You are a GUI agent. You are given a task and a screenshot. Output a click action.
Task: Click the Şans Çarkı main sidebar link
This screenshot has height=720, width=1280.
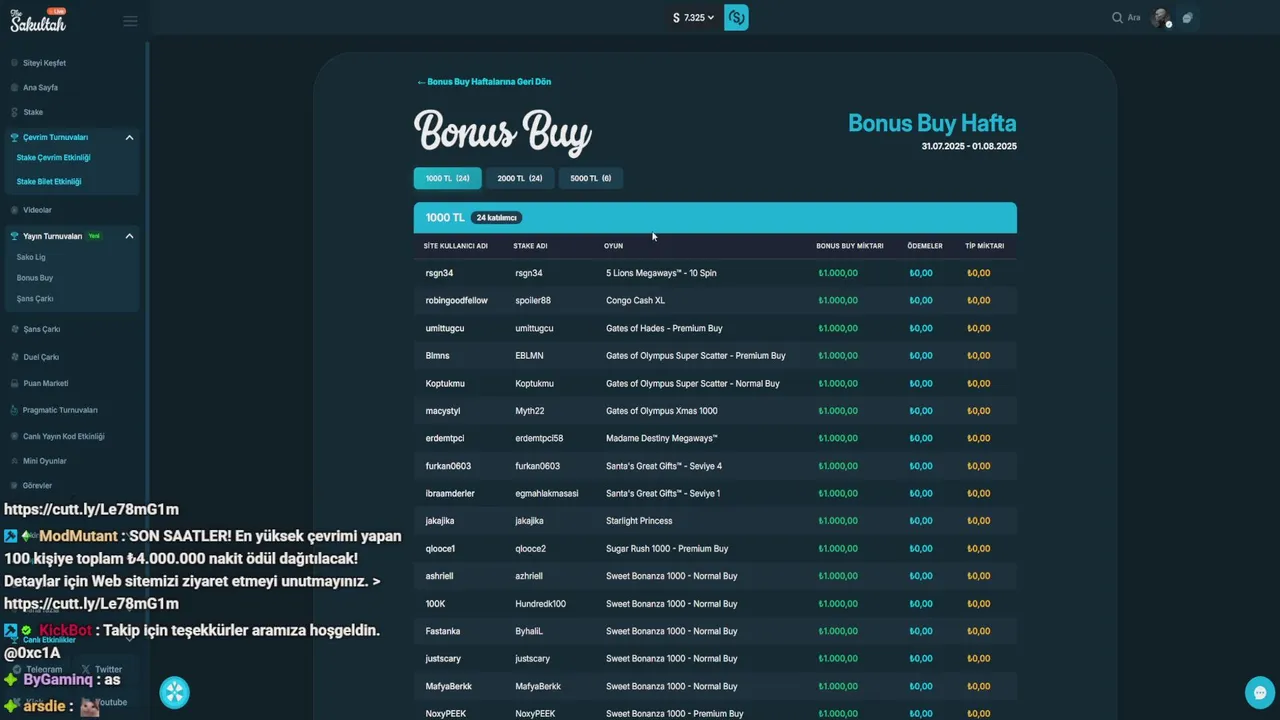[41, 329]
